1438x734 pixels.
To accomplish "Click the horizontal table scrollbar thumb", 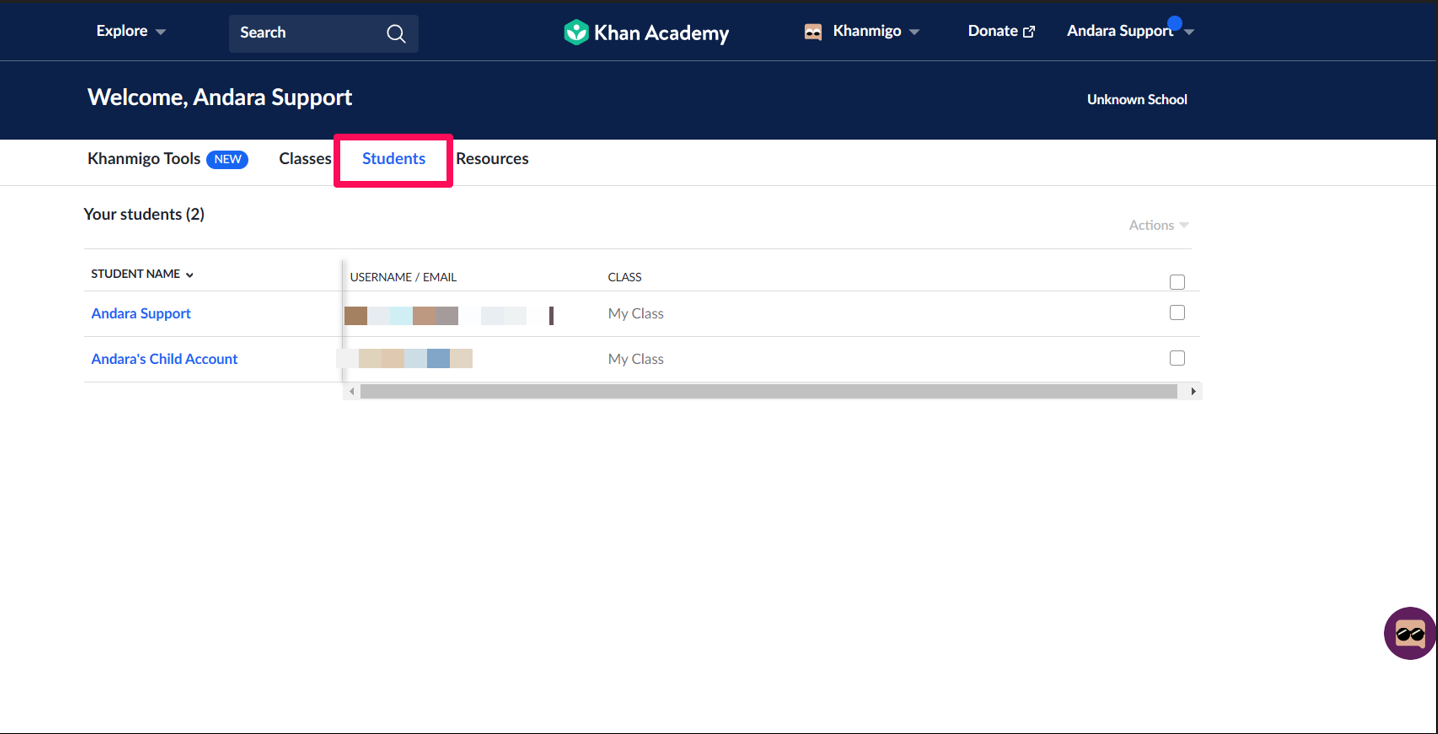I will pyautogui.click(x=768, y=391).
